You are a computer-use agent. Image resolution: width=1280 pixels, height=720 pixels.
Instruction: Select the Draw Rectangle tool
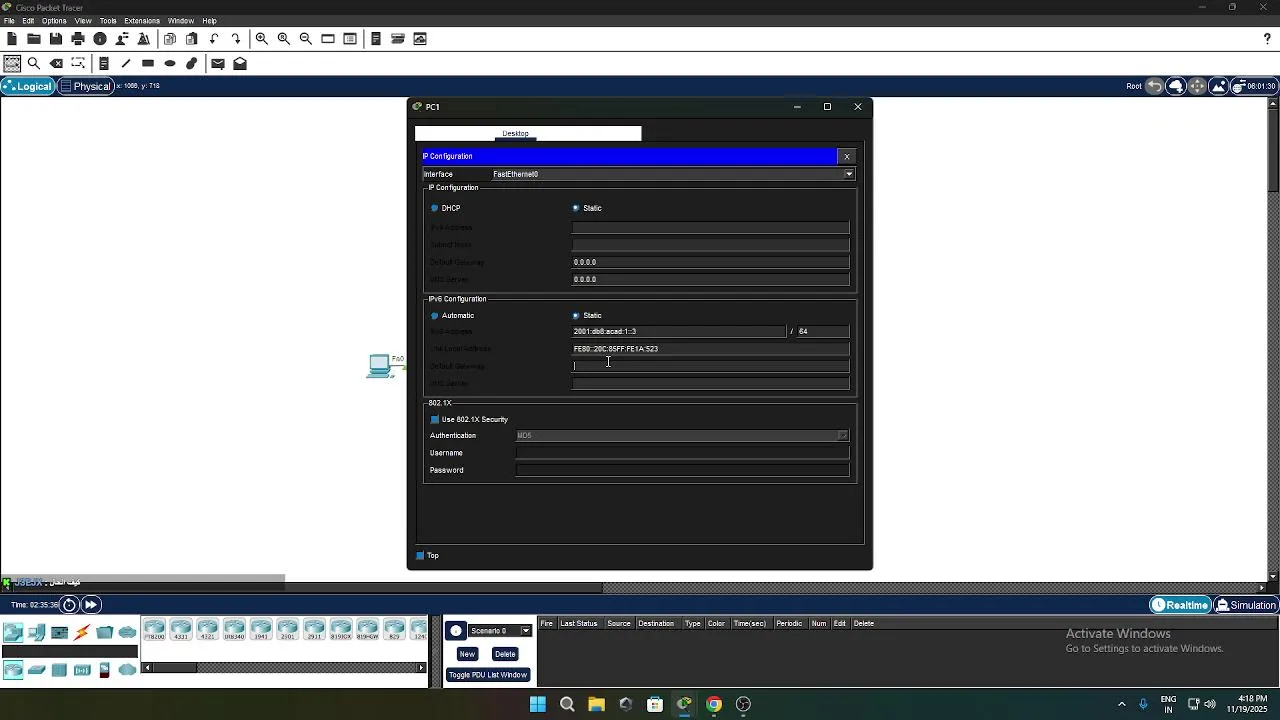(x=148, y=63)
